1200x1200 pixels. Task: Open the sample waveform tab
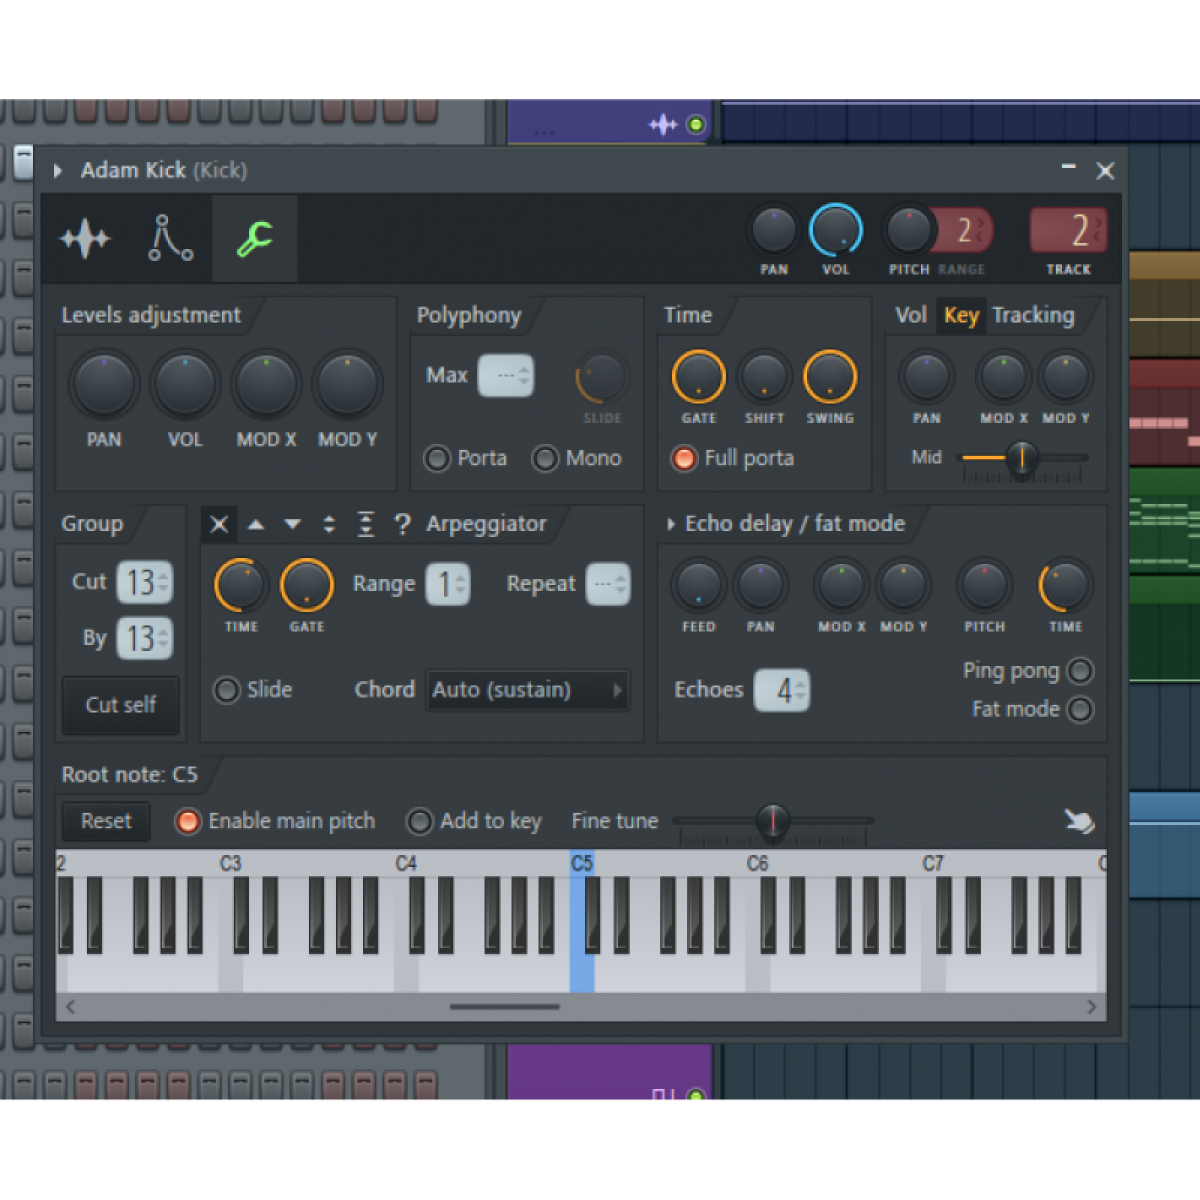(85, 238)
